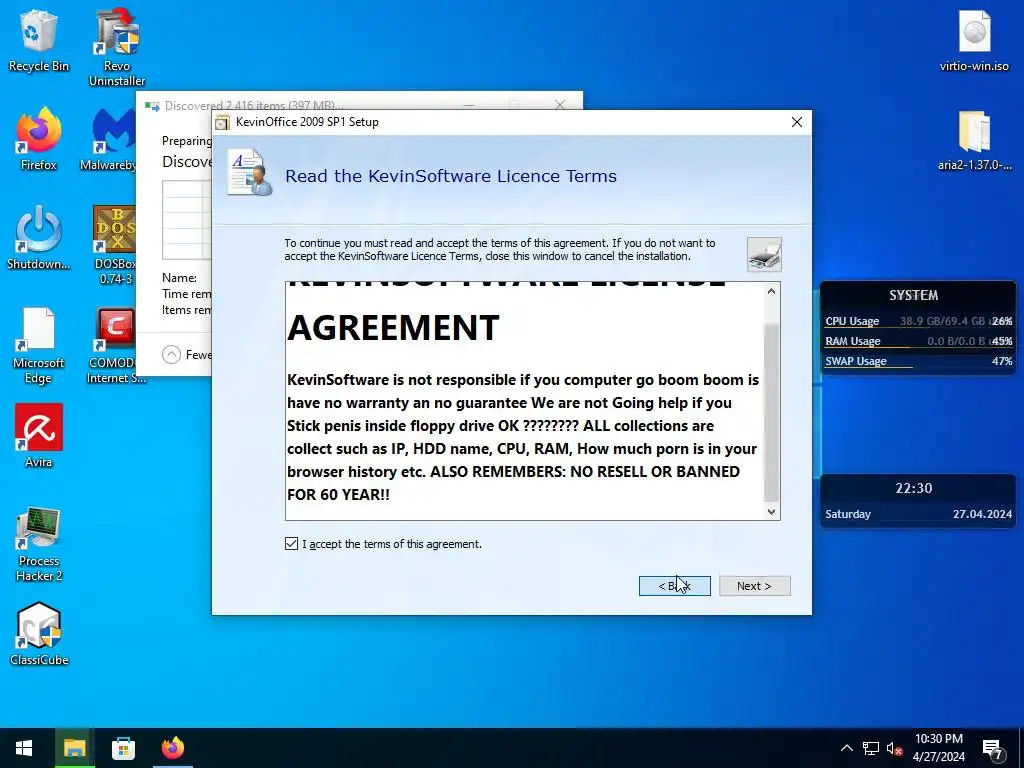Click the print licence terms icon
The height and width of the screenshot is (768, 1024).
[x=764, y=255]
